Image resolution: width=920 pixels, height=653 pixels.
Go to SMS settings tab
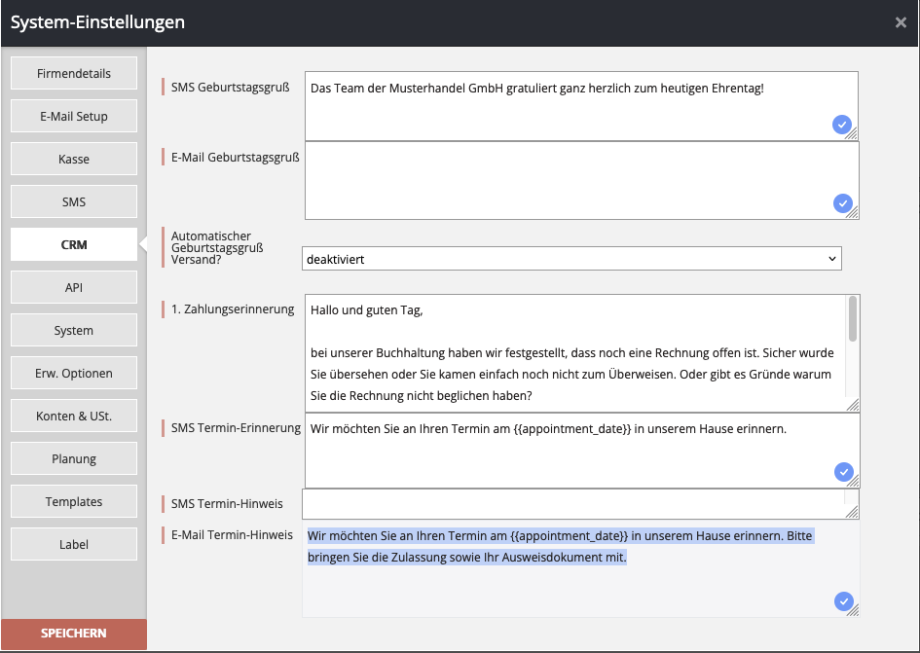74,203
